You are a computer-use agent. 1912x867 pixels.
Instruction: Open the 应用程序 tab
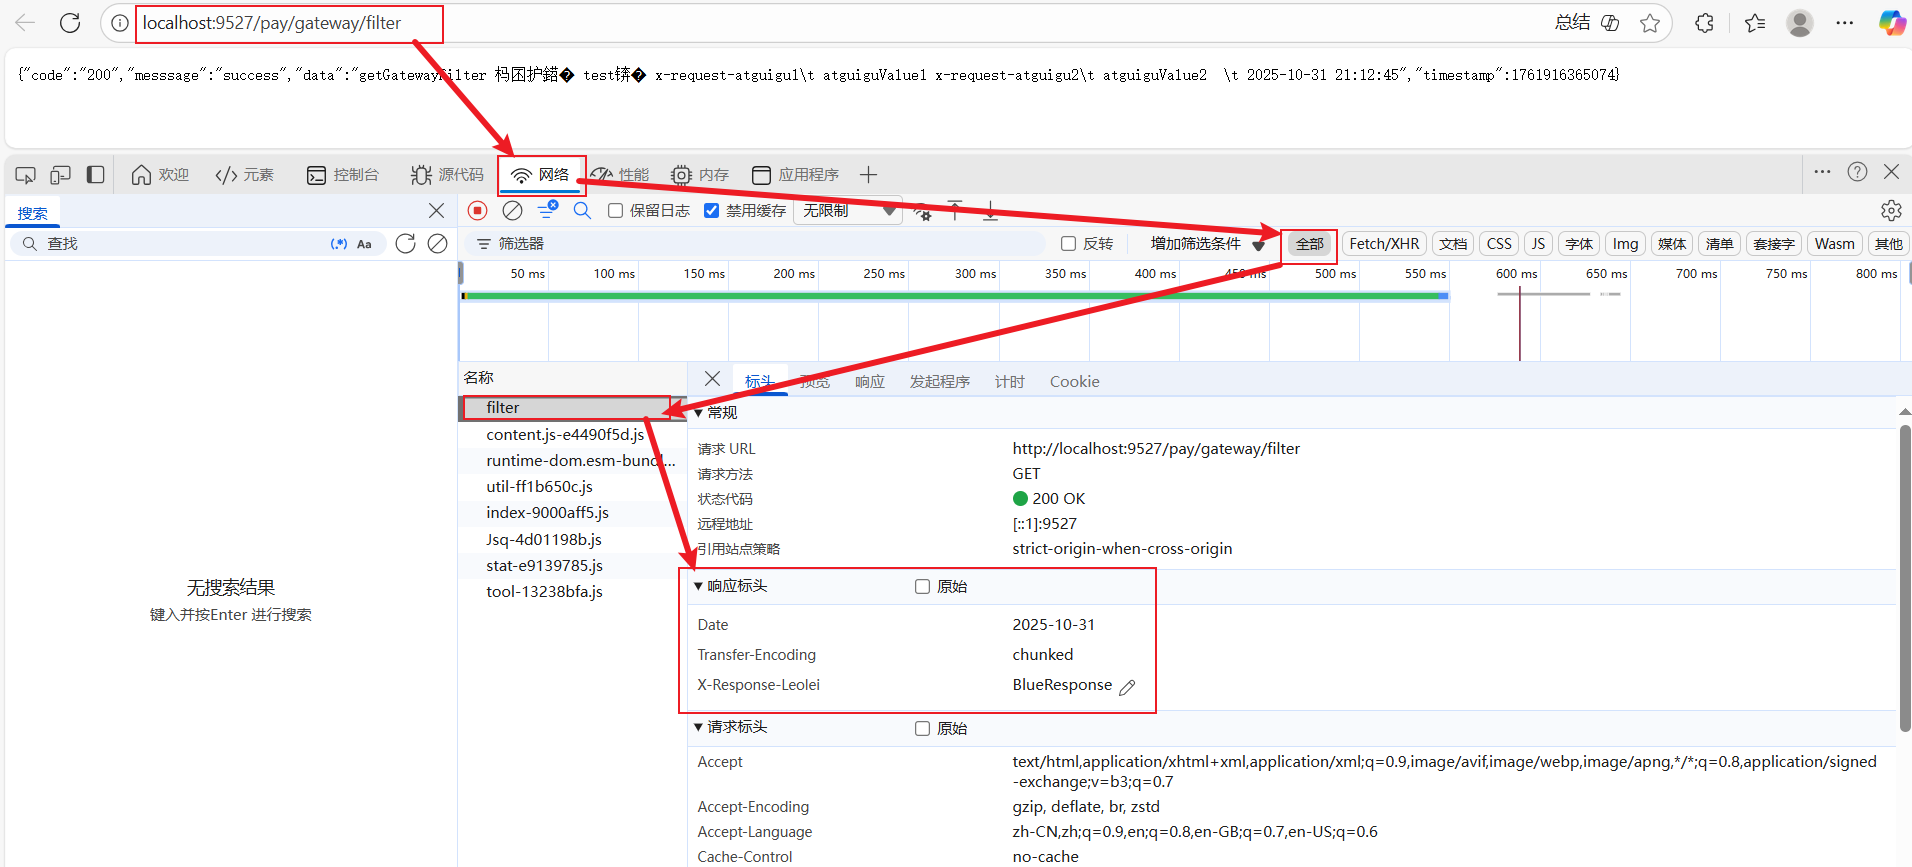point(796,175)
